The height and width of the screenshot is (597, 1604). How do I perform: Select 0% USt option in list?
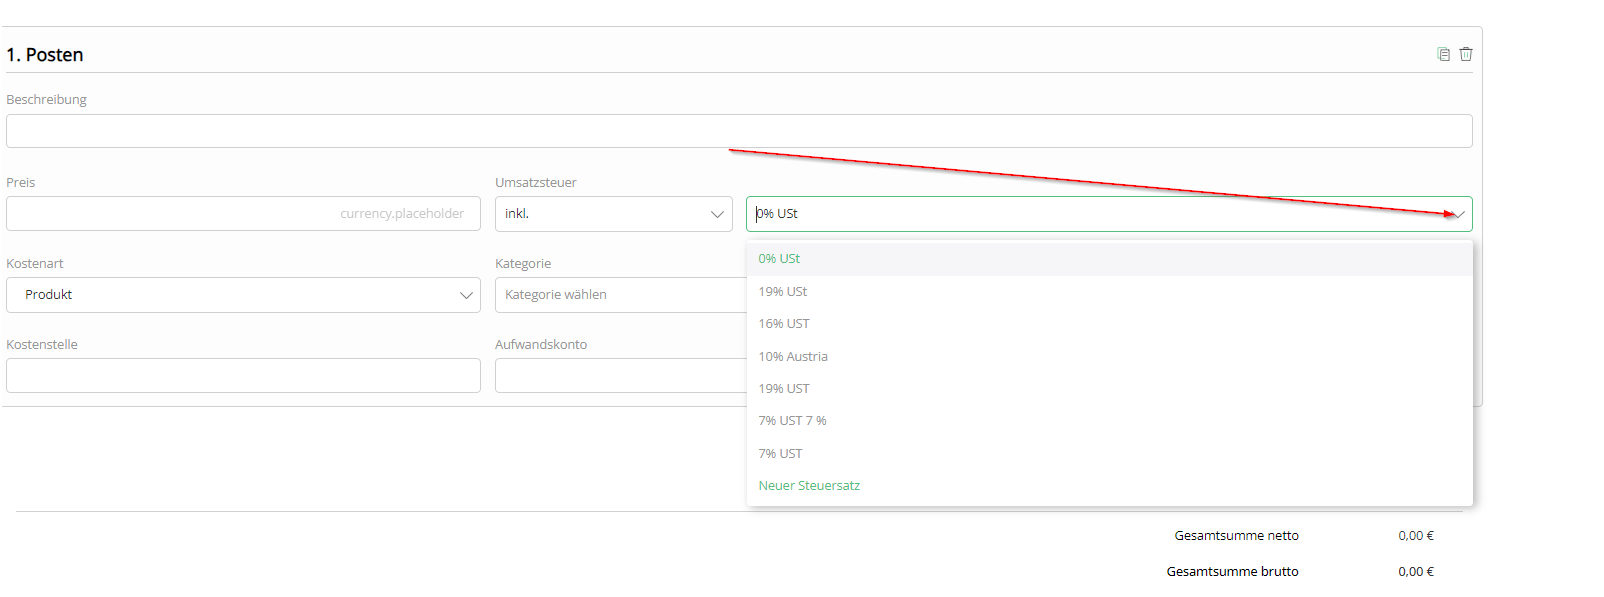click(1109, 259)
